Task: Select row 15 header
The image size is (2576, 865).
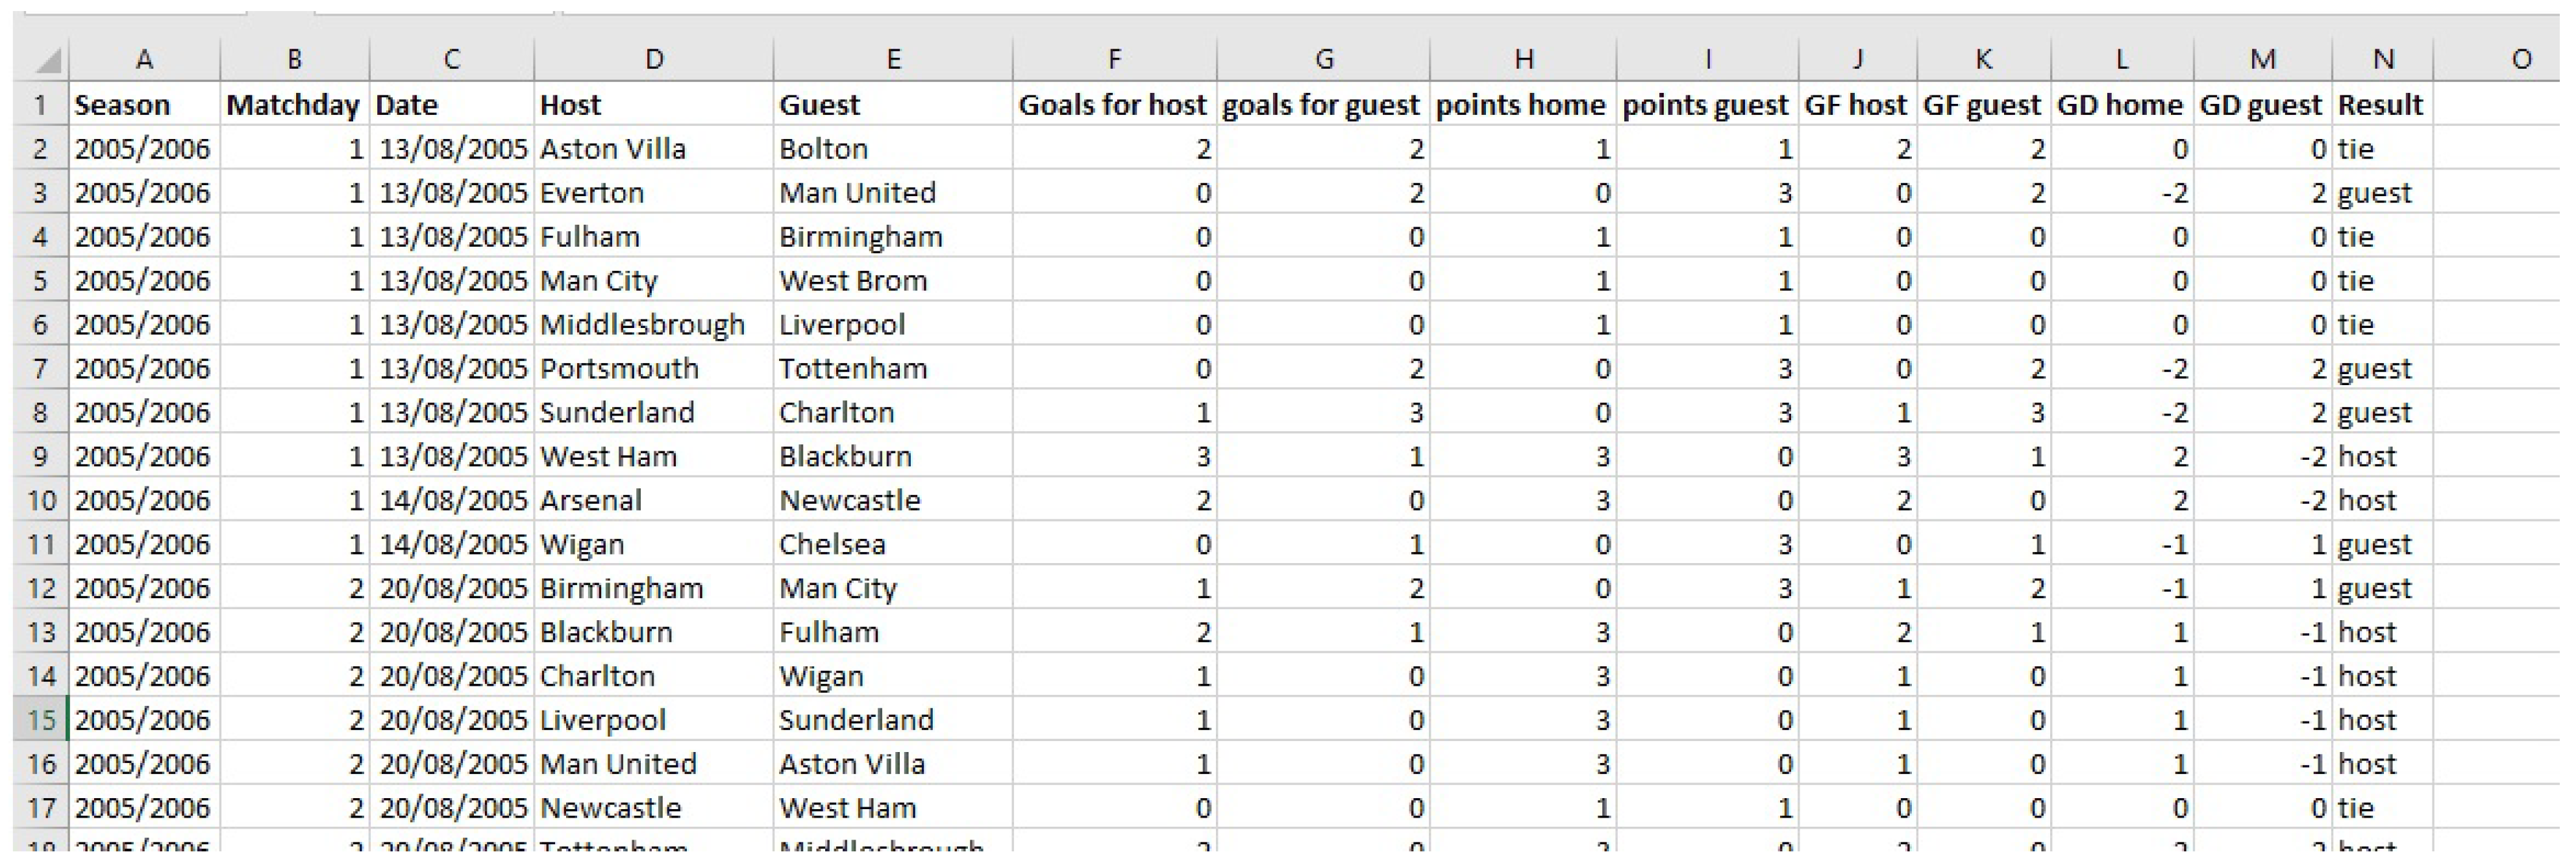Action: [40, 720]
